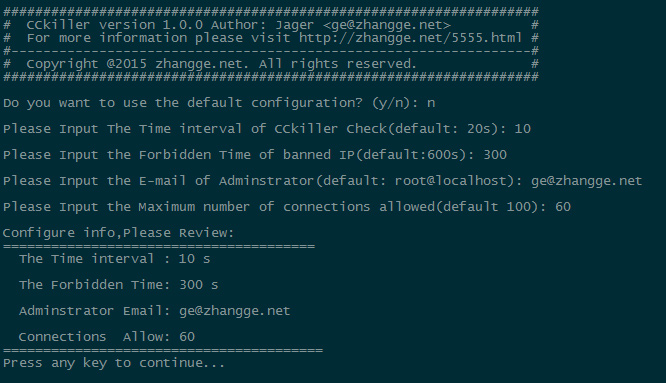Viewport: 666px width, 383px height.
Task: Click the maximum connections value 60
Action: [563, 207]
